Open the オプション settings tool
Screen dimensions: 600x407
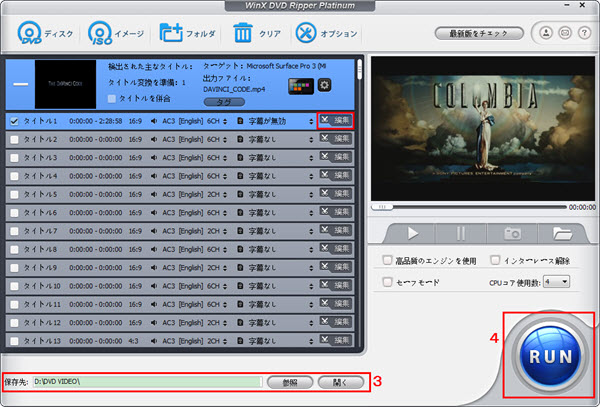click(x=326, y=34)
